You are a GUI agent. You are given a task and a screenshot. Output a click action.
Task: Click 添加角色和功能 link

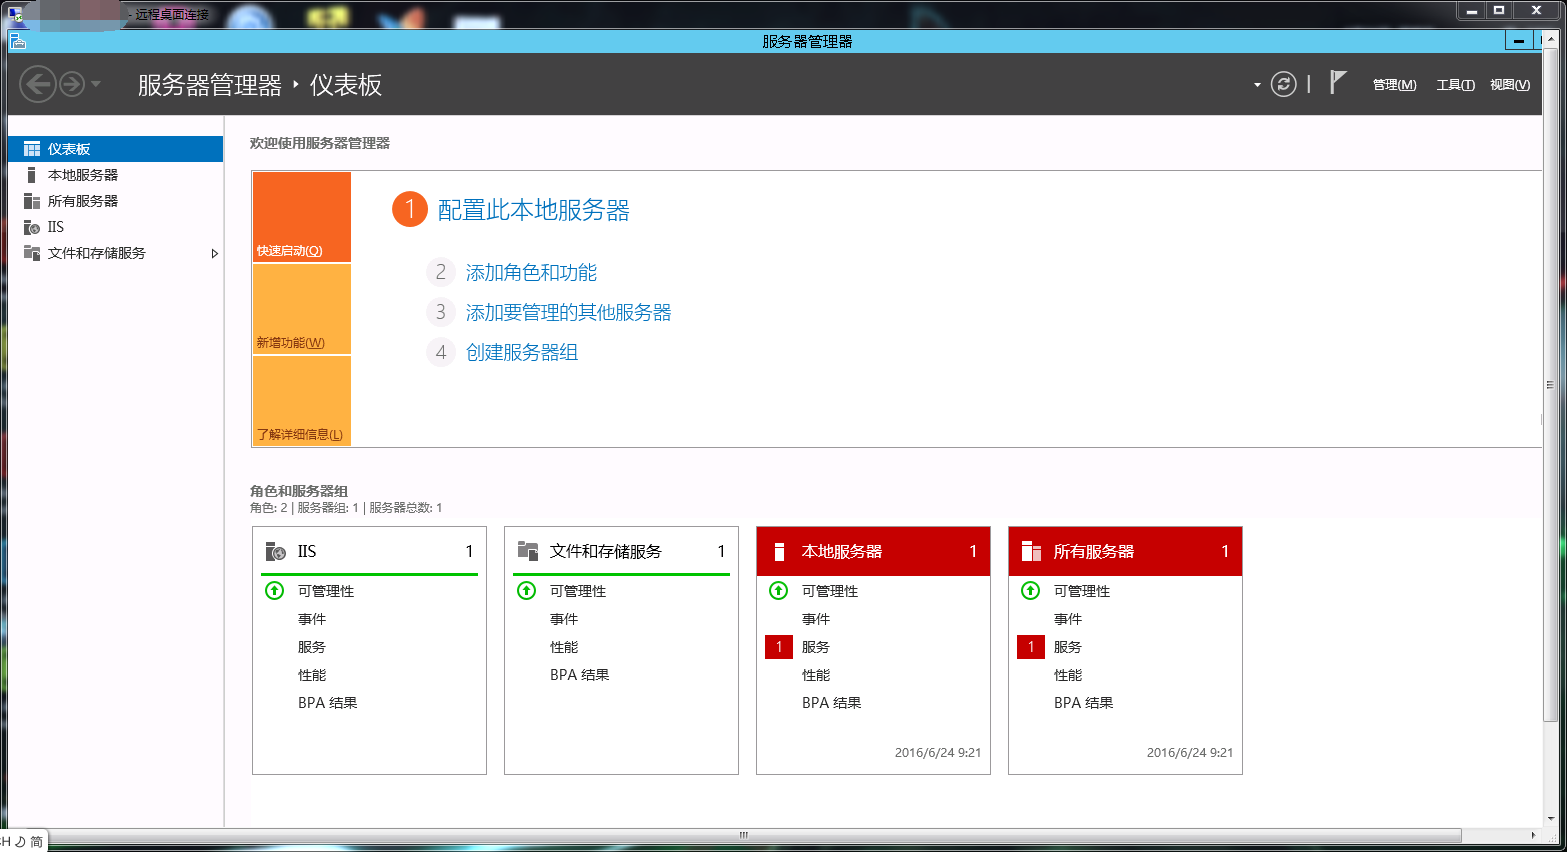[531, 272]
